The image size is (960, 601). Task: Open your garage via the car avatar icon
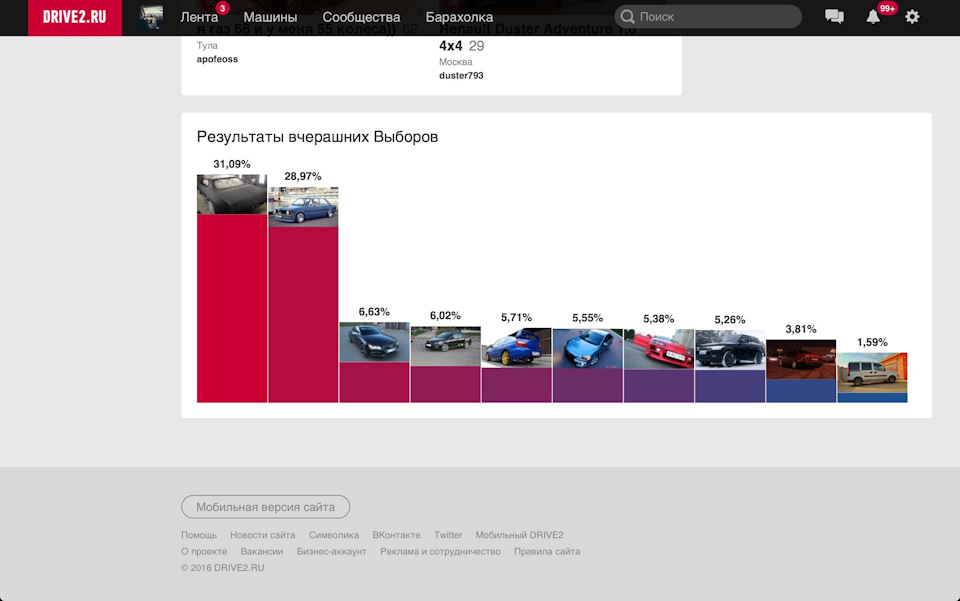tap(150, 16)
